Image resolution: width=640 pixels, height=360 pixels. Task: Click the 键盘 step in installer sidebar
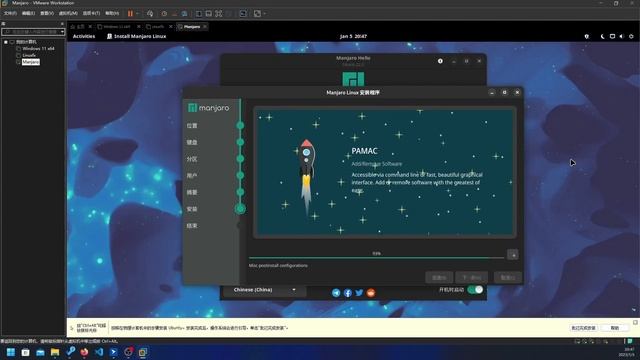coord(192,142)
